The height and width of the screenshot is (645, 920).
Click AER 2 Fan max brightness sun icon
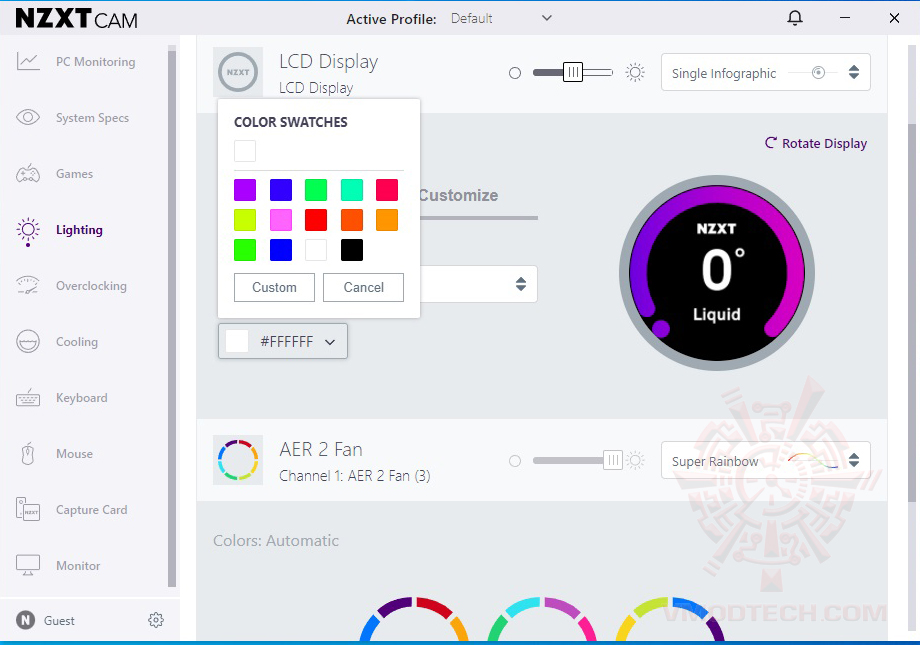[635, 461]
